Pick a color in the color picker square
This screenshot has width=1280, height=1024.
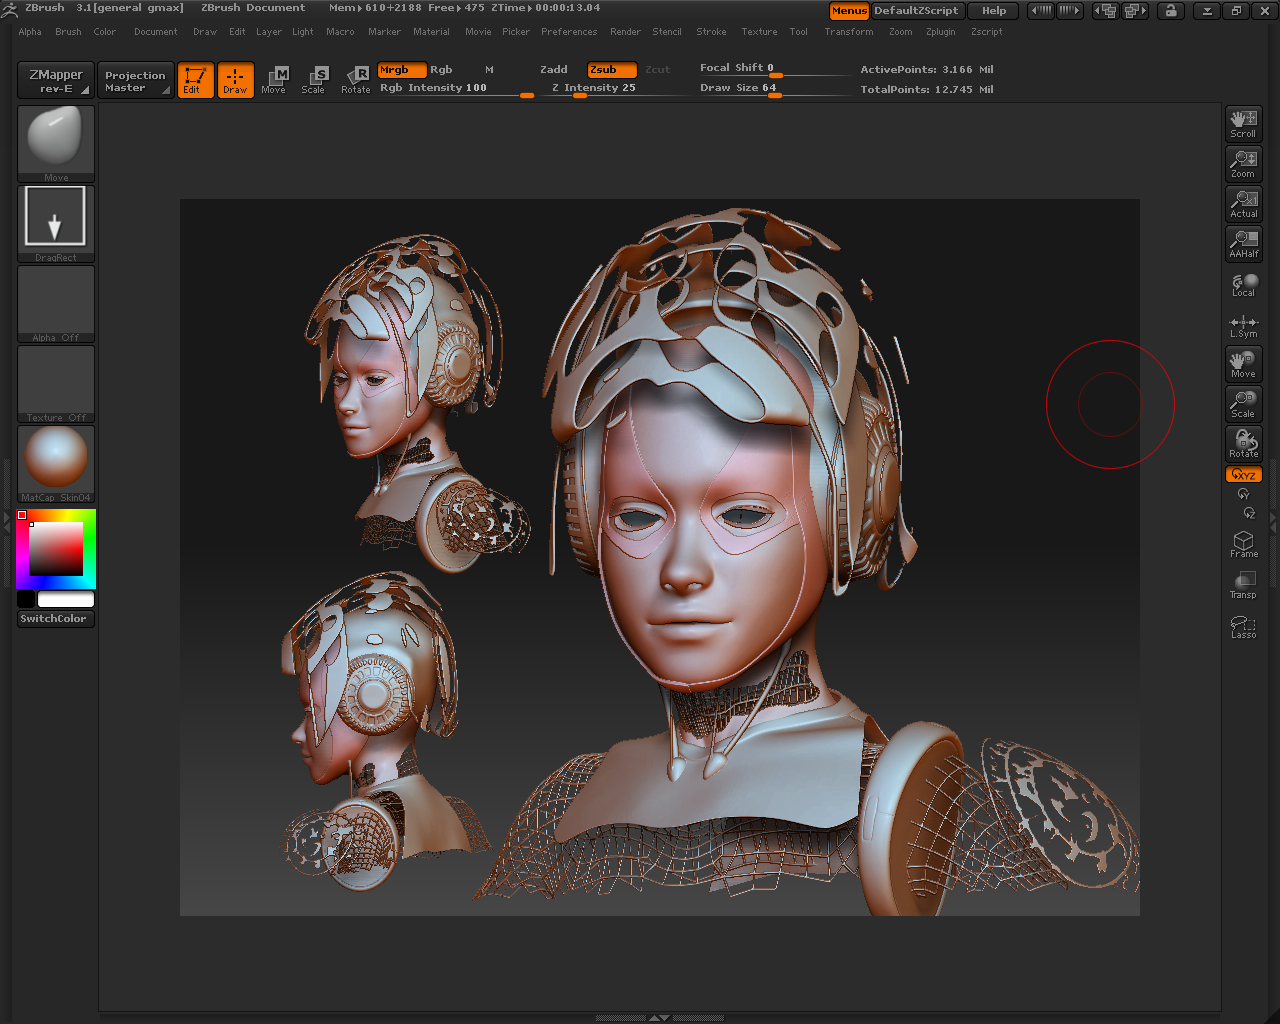tap(55, 549)
